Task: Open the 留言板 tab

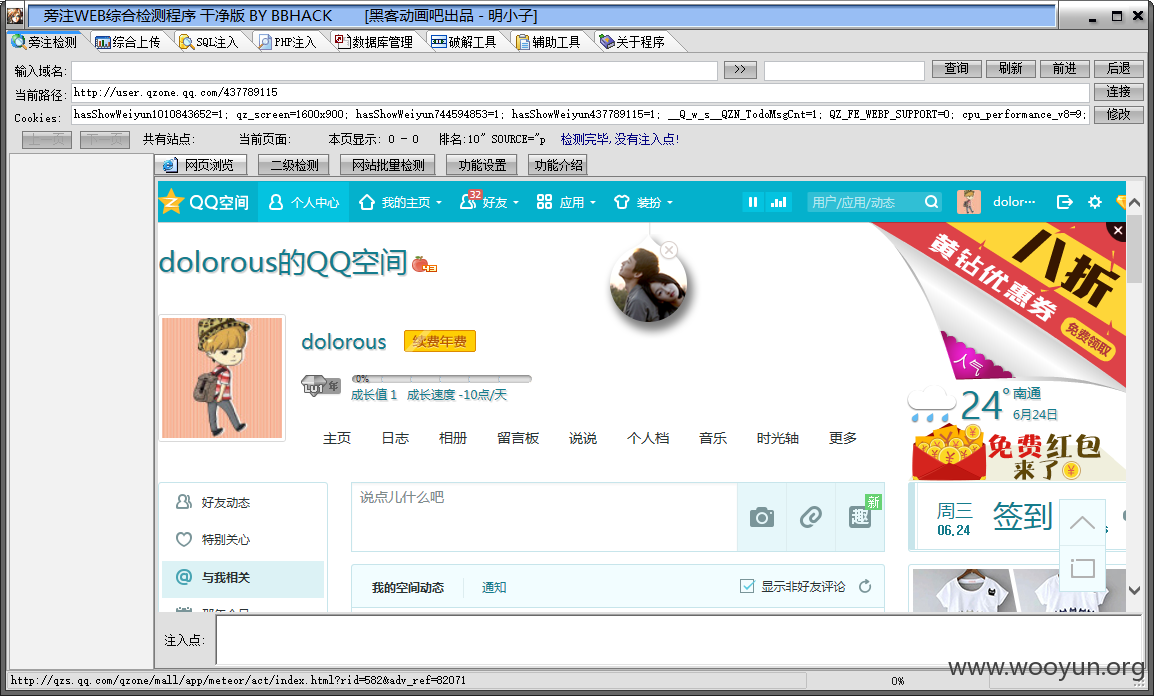Action: pos(518,438)
